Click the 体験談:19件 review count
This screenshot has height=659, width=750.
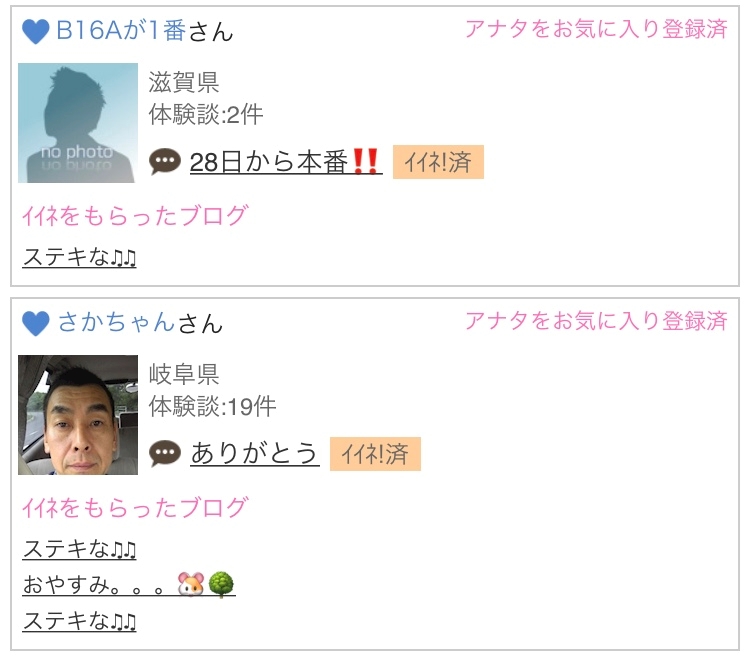click(x=212, y=407)
